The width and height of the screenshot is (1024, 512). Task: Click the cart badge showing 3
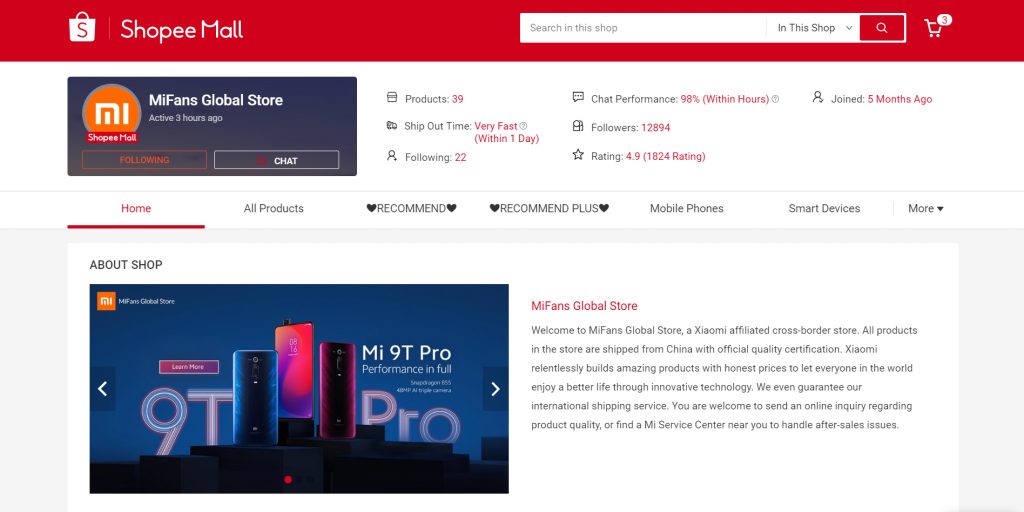tap(944, 20)
